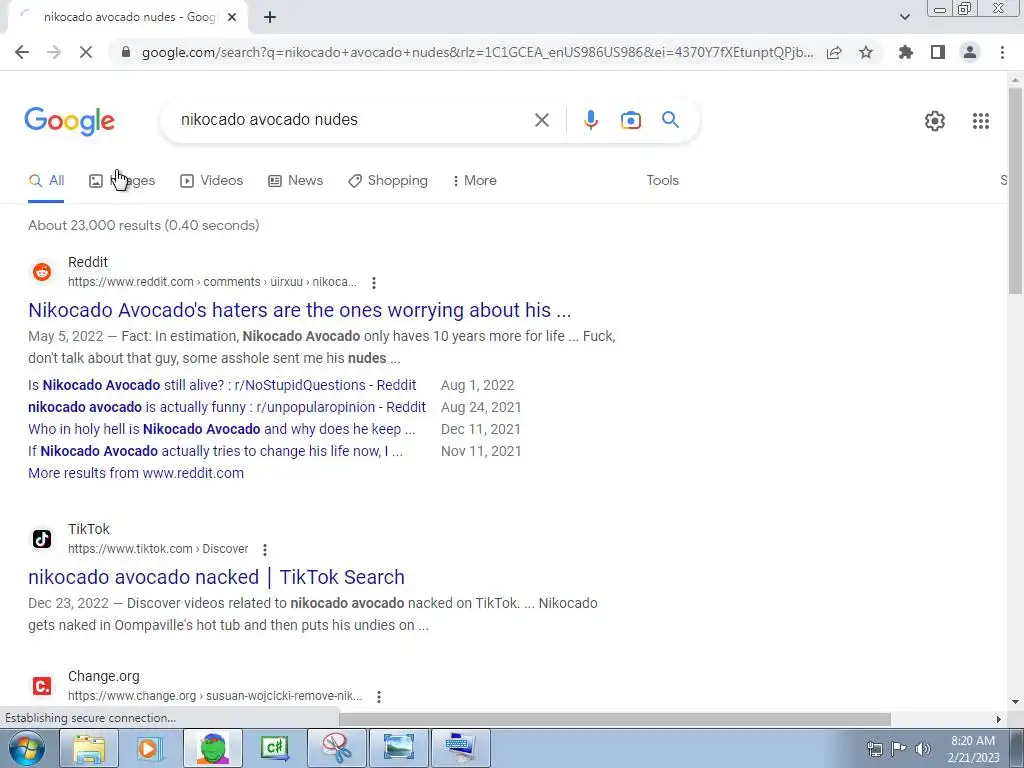Open the Snipping Tool scissors taskbar icon
This screenshot has width=1024, height=768.
click(x=337, y=748)
